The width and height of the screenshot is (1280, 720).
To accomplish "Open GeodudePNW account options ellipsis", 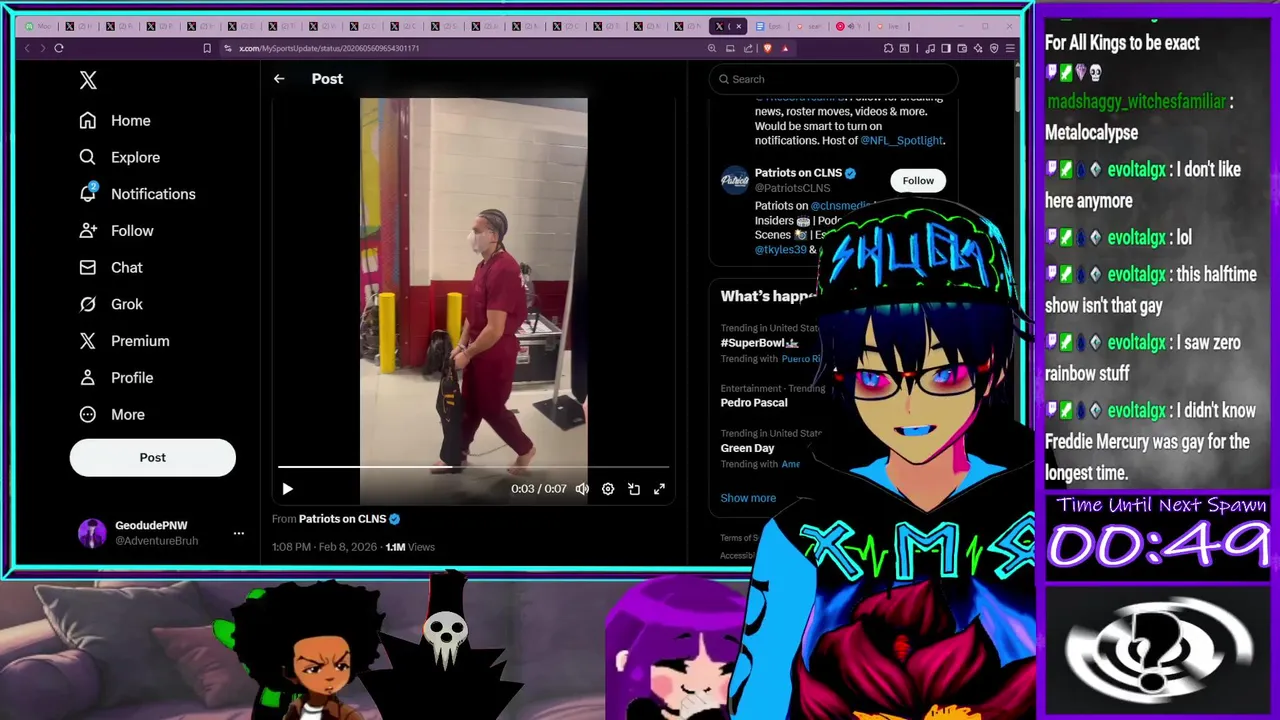I will [239, 533].
